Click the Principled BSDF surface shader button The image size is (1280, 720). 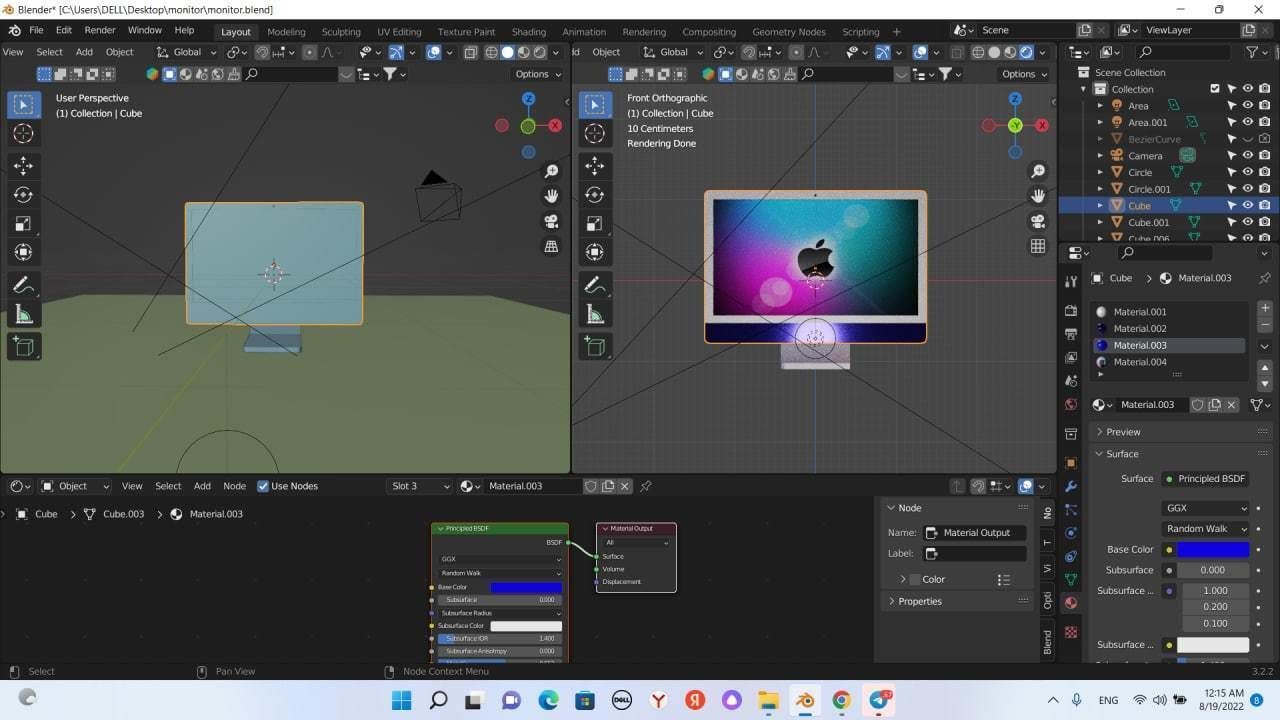tap(1204, 479)
